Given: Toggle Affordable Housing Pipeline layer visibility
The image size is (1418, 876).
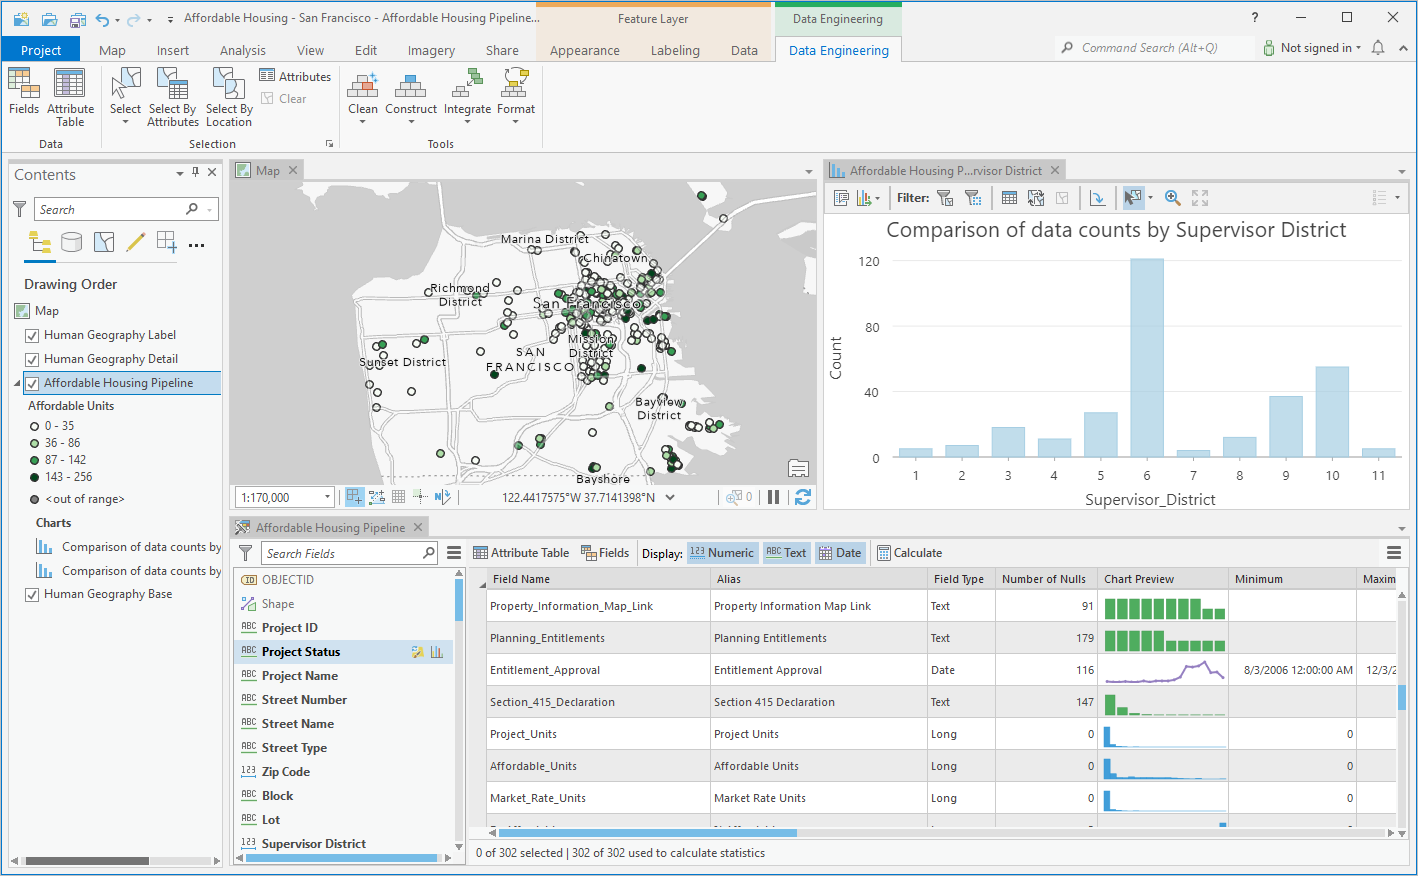Looking at the screenshot, I should click(x=32, y=383).
